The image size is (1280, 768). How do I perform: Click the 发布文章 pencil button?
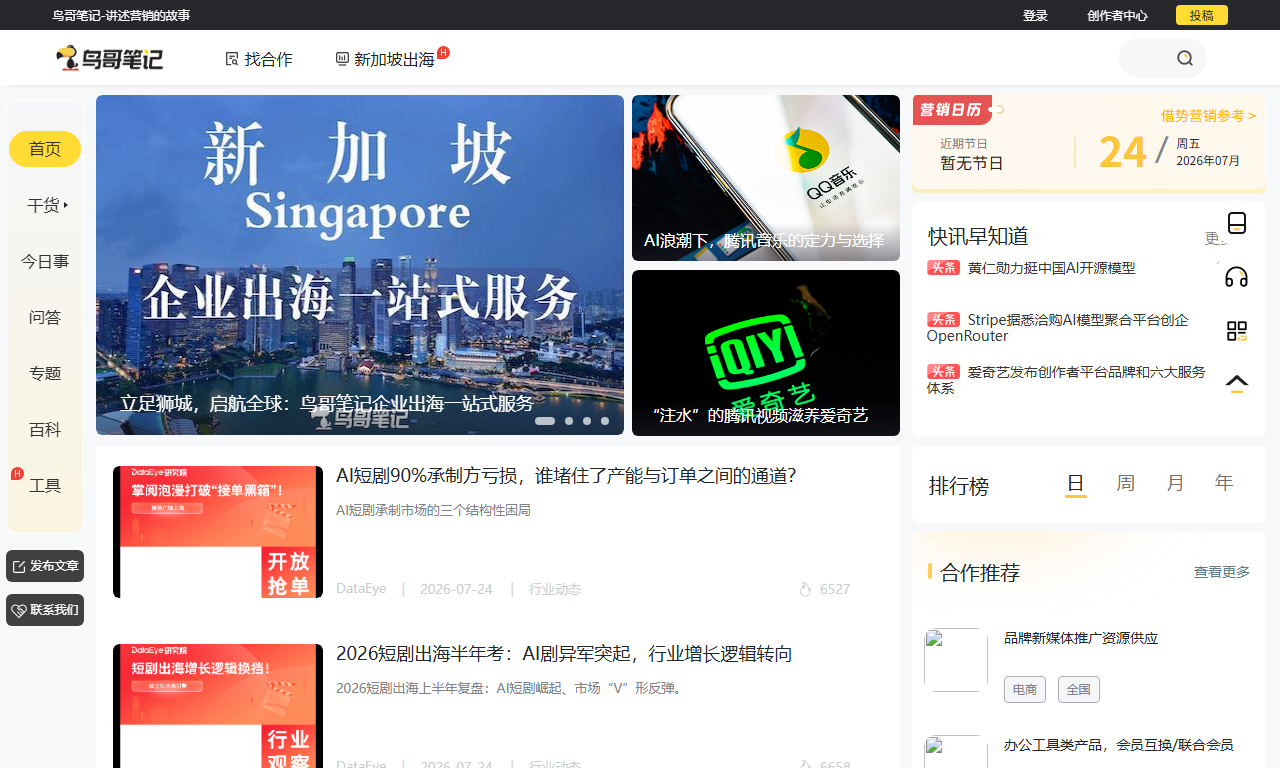coord(45,566)
